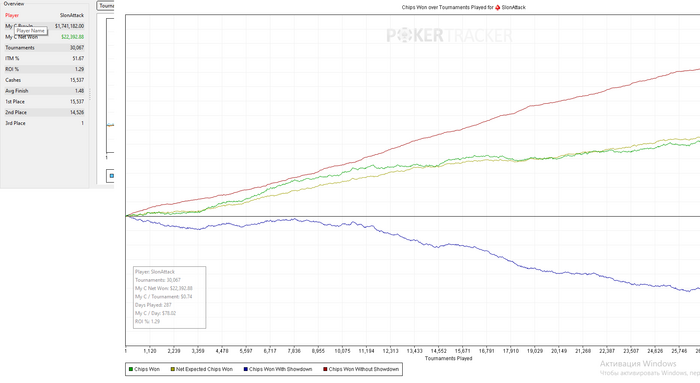Image resolution: width=700 pixels, height=383 pixels.
Task: Select the Avg Finish row label
Action: [x=17, y=91]
